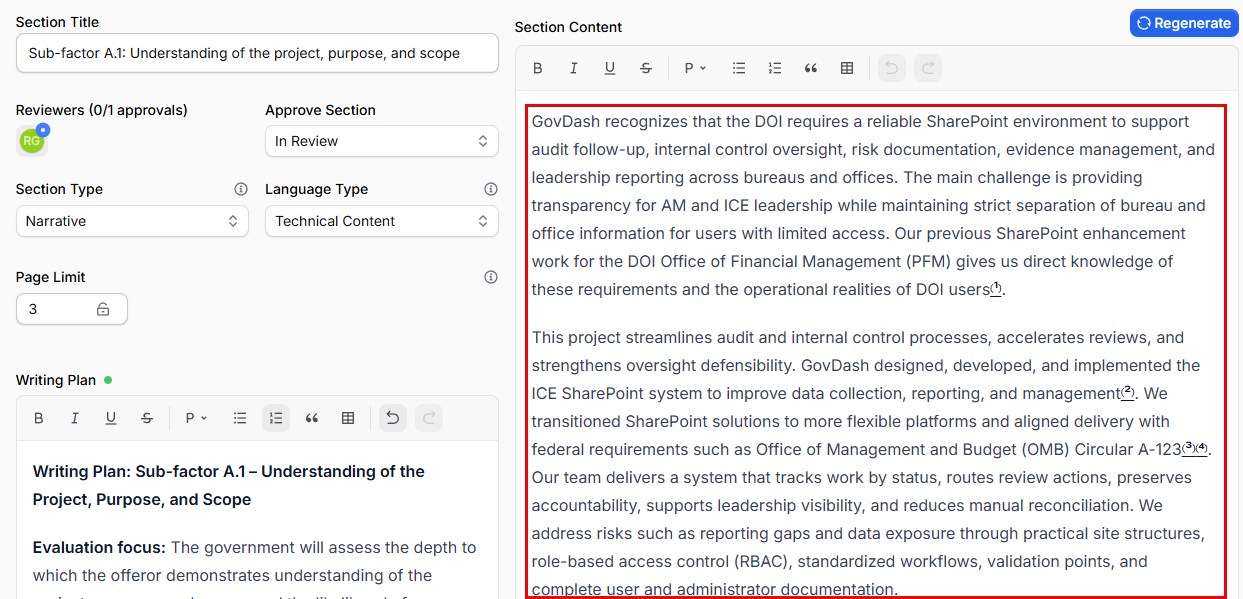Insert bullet list in Section Content toolbar
The width and height of the screenshot is (1243, 599).
[739, 68]
